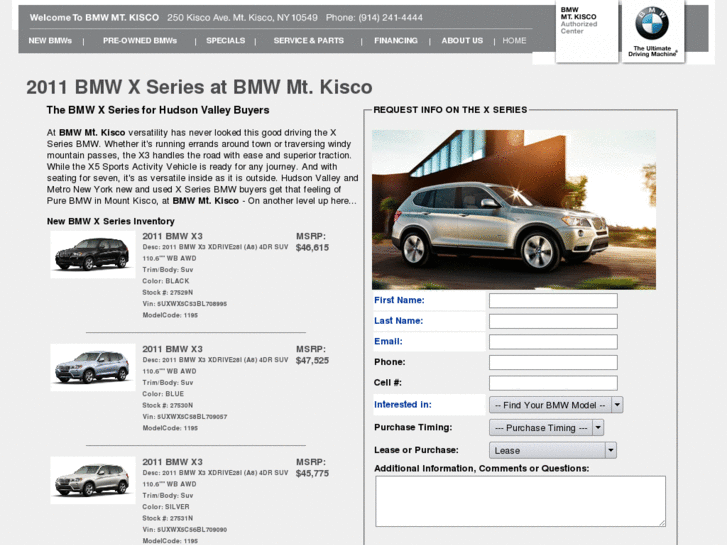Go to the FINANCING page
Screen dimensions: 727x545
[x=395, y=41]
